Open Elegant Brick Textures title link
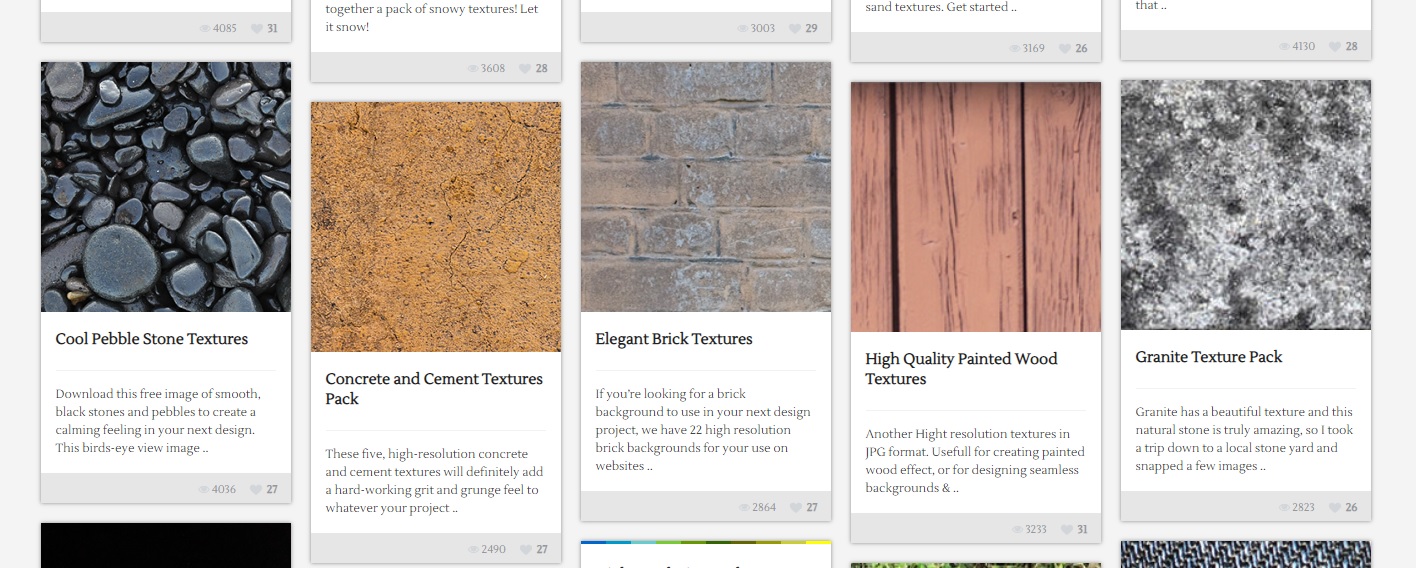 coord(674,339)
